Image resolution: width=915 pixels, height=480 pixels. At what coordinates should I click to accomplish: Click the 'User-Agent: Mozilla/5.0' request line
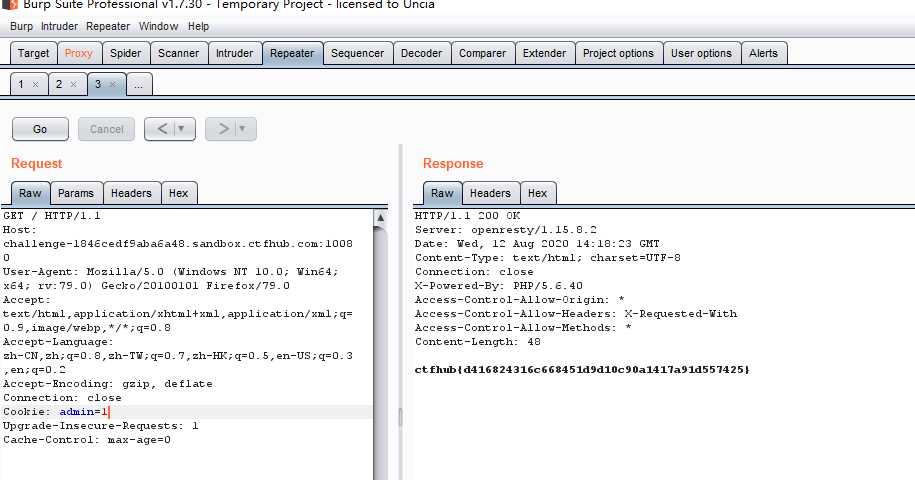pyautogui.click(x=170, y=272)
